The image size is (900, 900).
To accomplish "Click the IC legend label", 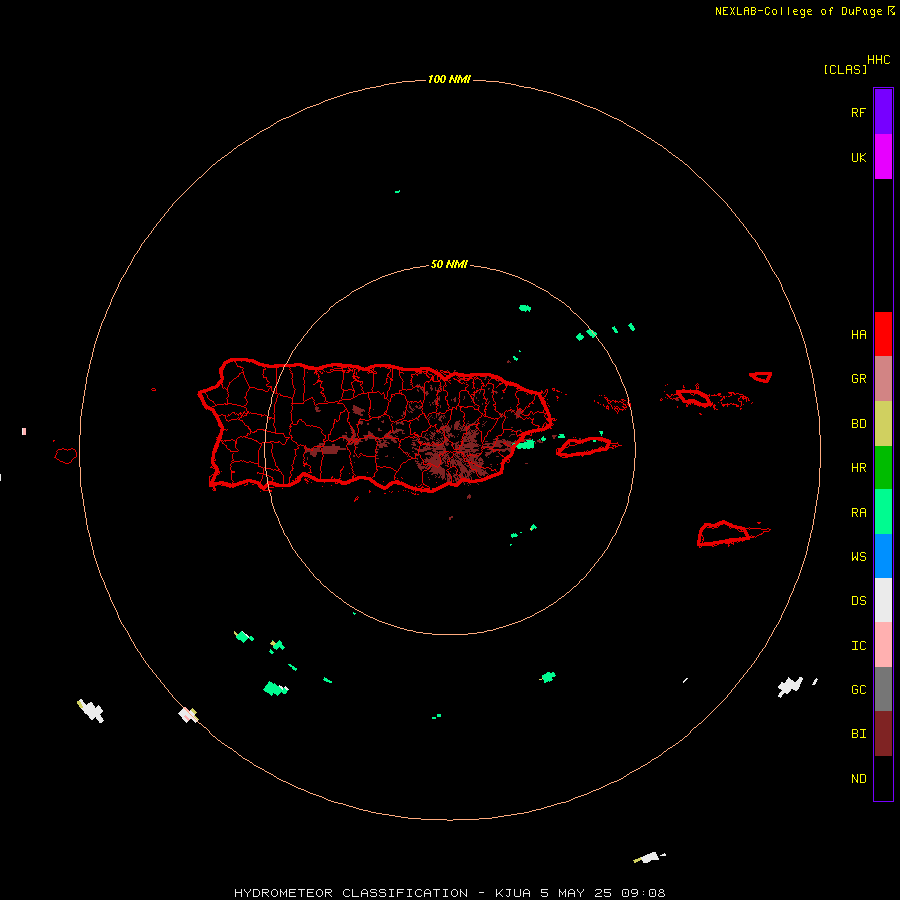I will click(x=858, y=646).
